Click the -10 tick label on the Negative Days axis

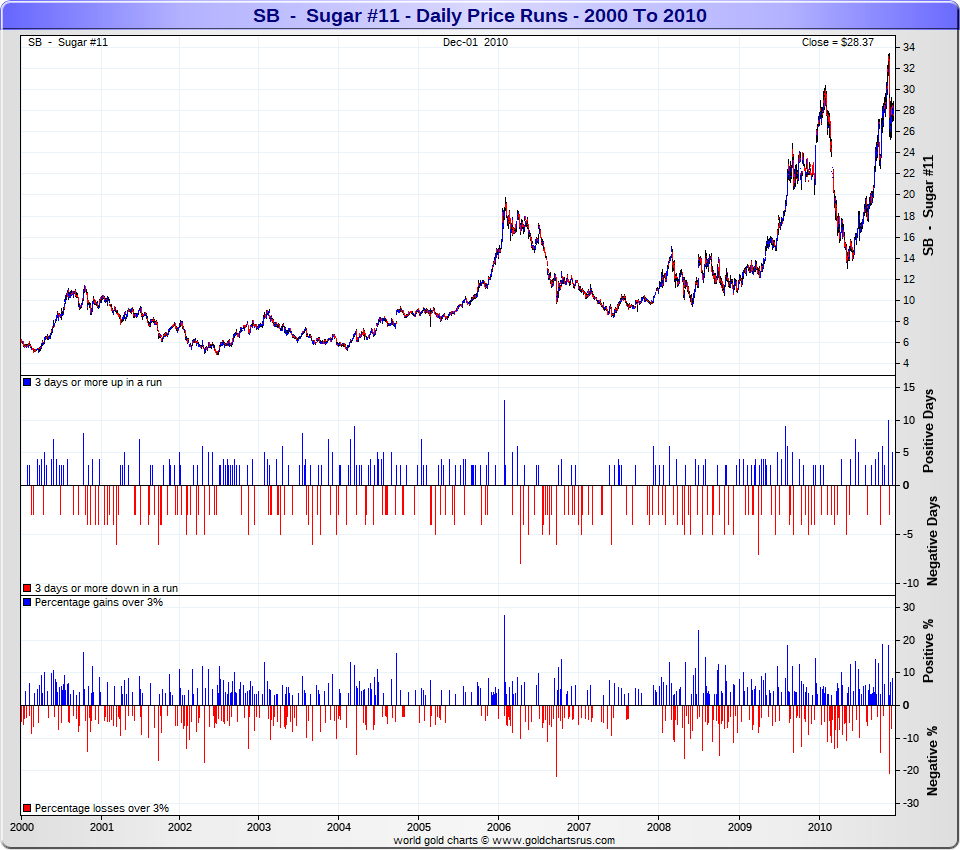point(911,583)
